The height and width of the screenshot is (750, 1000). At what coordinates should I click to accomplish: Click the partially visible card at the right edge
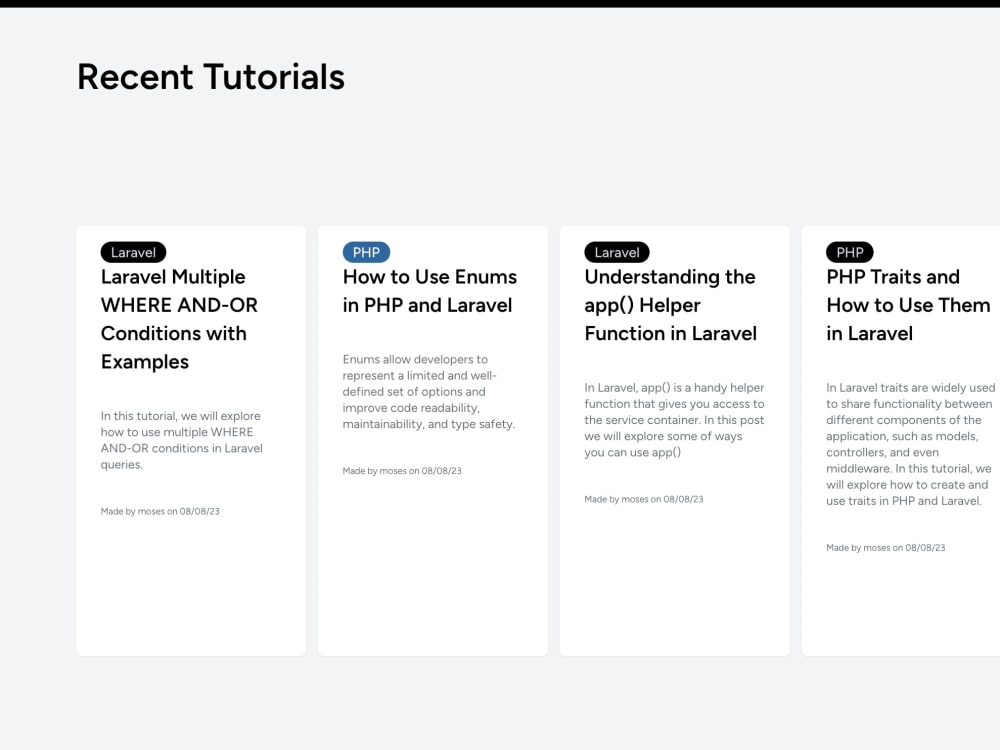coord(920,440)
